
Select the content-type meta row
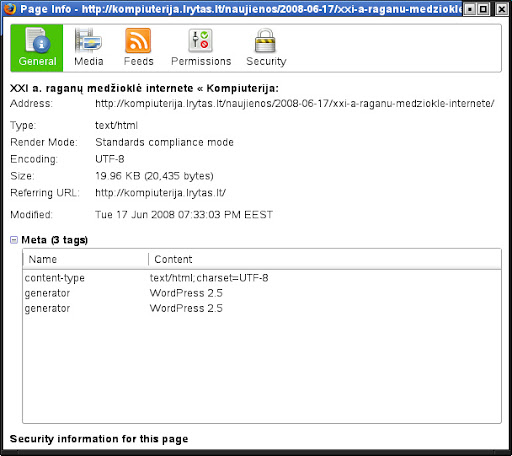point(262,278)
